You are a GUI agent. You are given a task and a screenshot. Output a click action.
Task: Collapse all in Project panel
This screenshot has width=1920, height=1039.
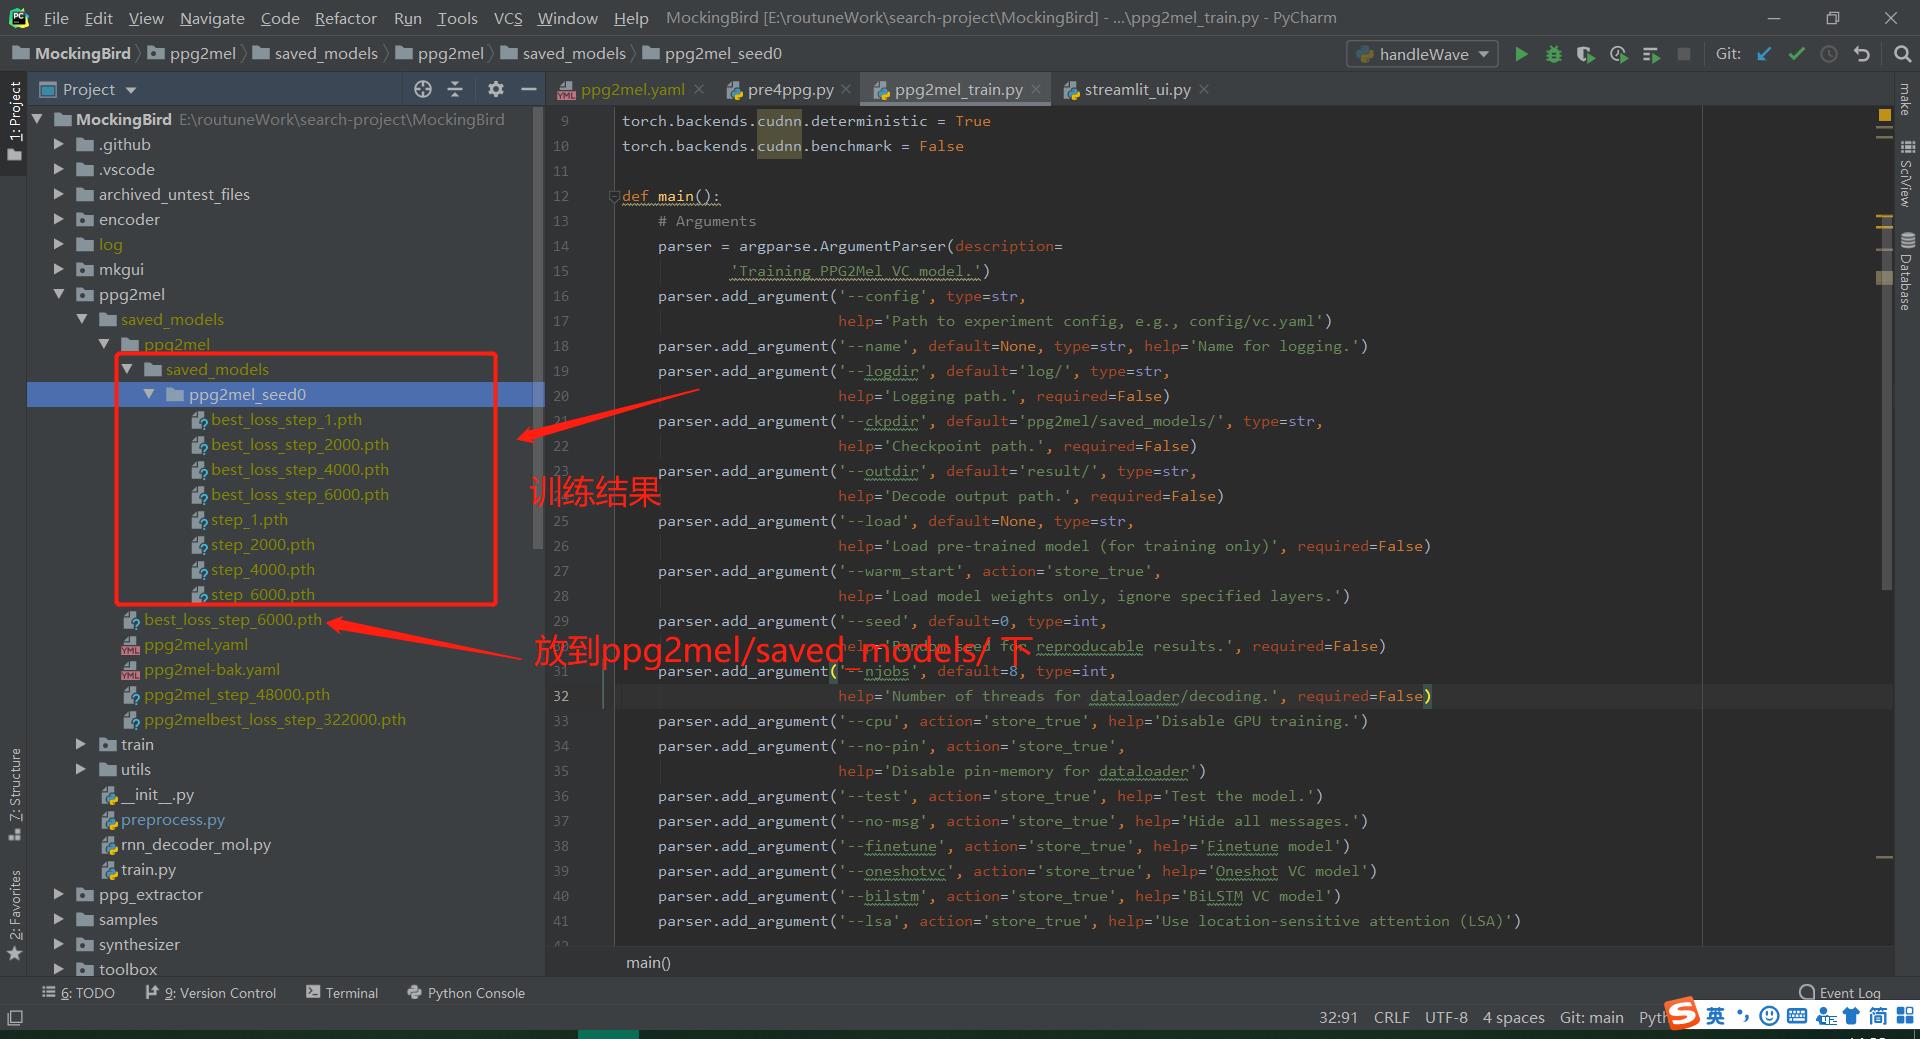[455, 89]
